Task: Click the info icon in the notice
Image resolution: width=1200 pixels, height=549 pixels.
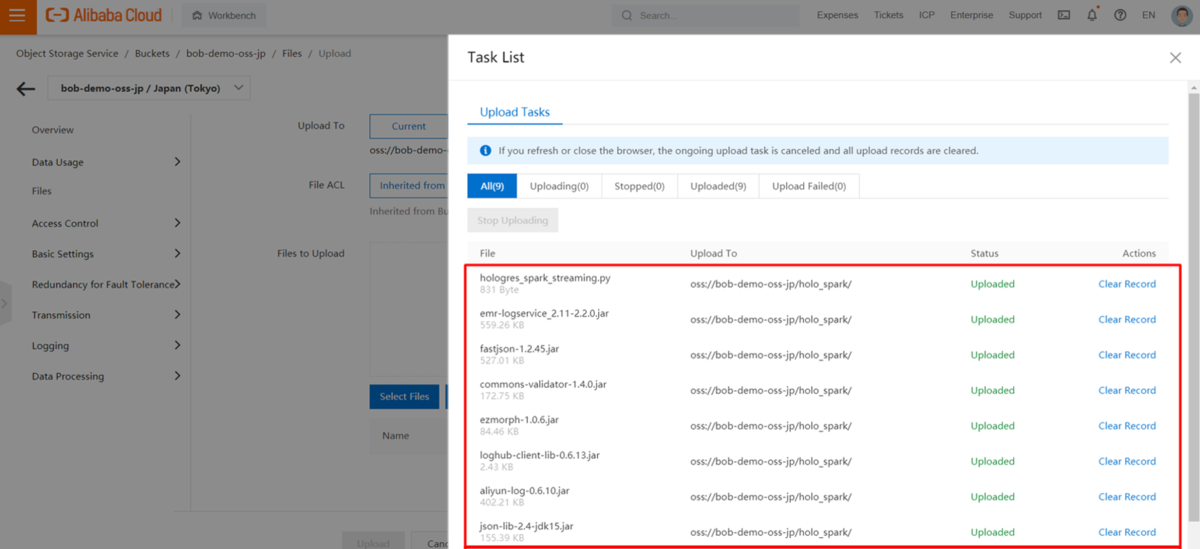Action: (485, 151)
